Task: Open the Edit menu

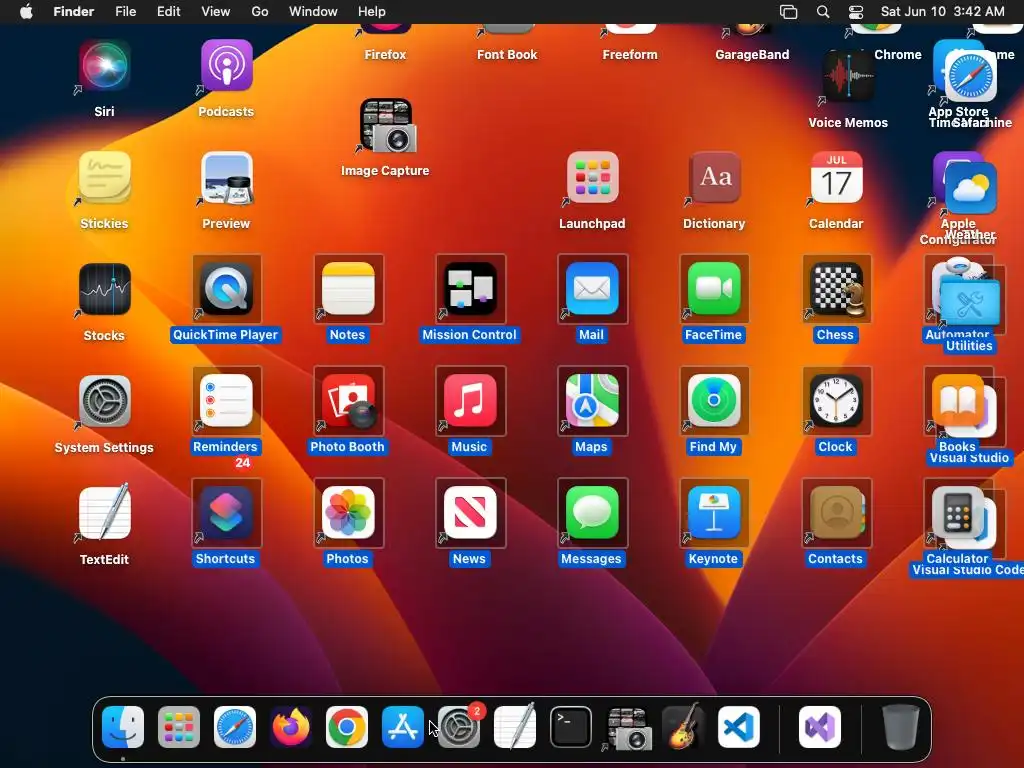Action: [x=168, y=12]
